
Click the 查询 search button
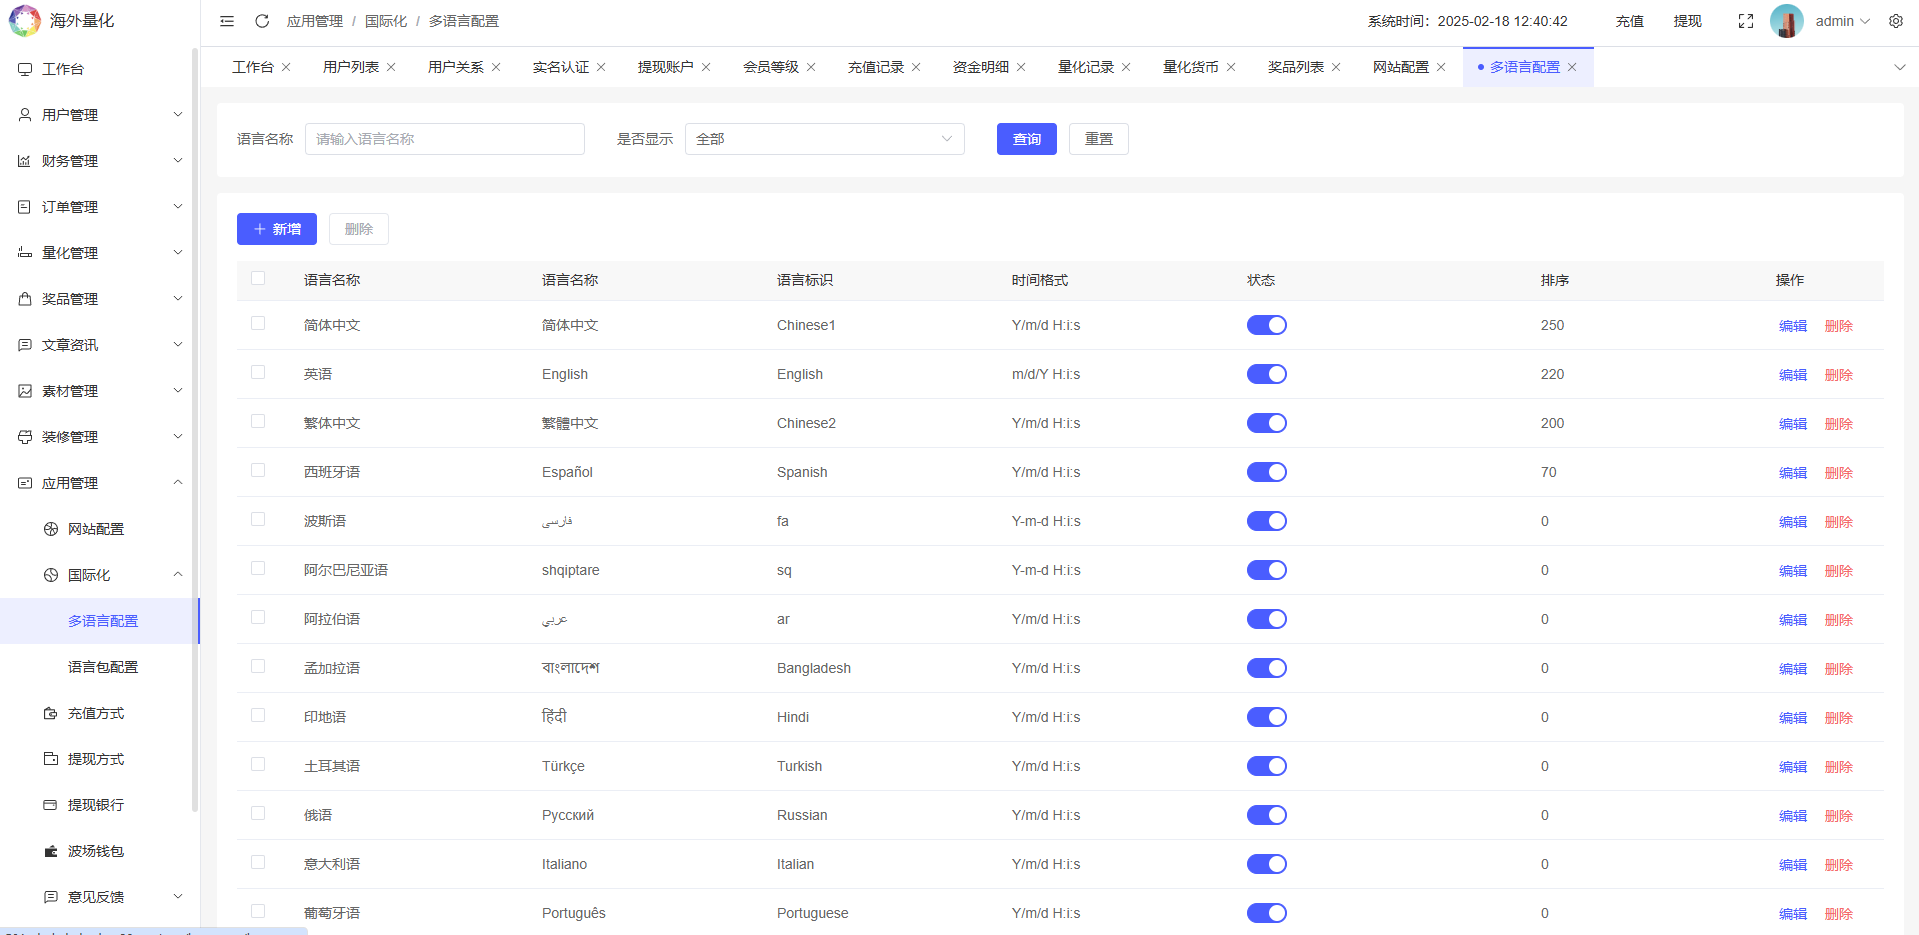tap(1025, 139)
